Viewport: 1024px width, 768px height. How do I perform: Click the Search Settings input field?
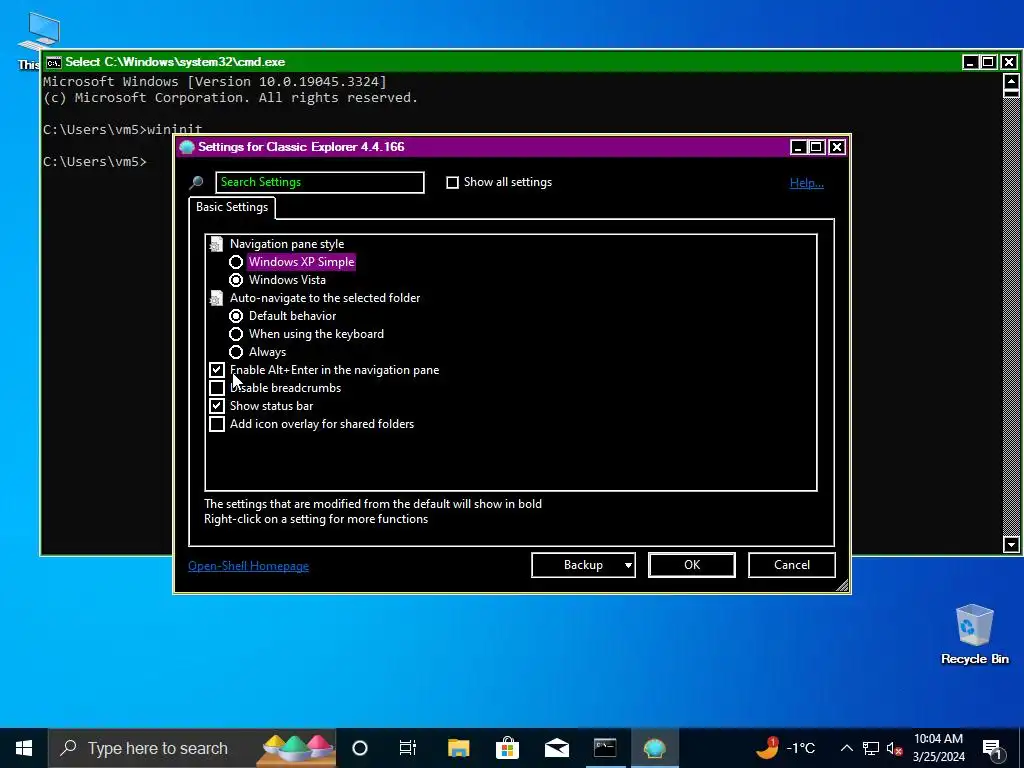pyautogui.click(x=320, y=182)
